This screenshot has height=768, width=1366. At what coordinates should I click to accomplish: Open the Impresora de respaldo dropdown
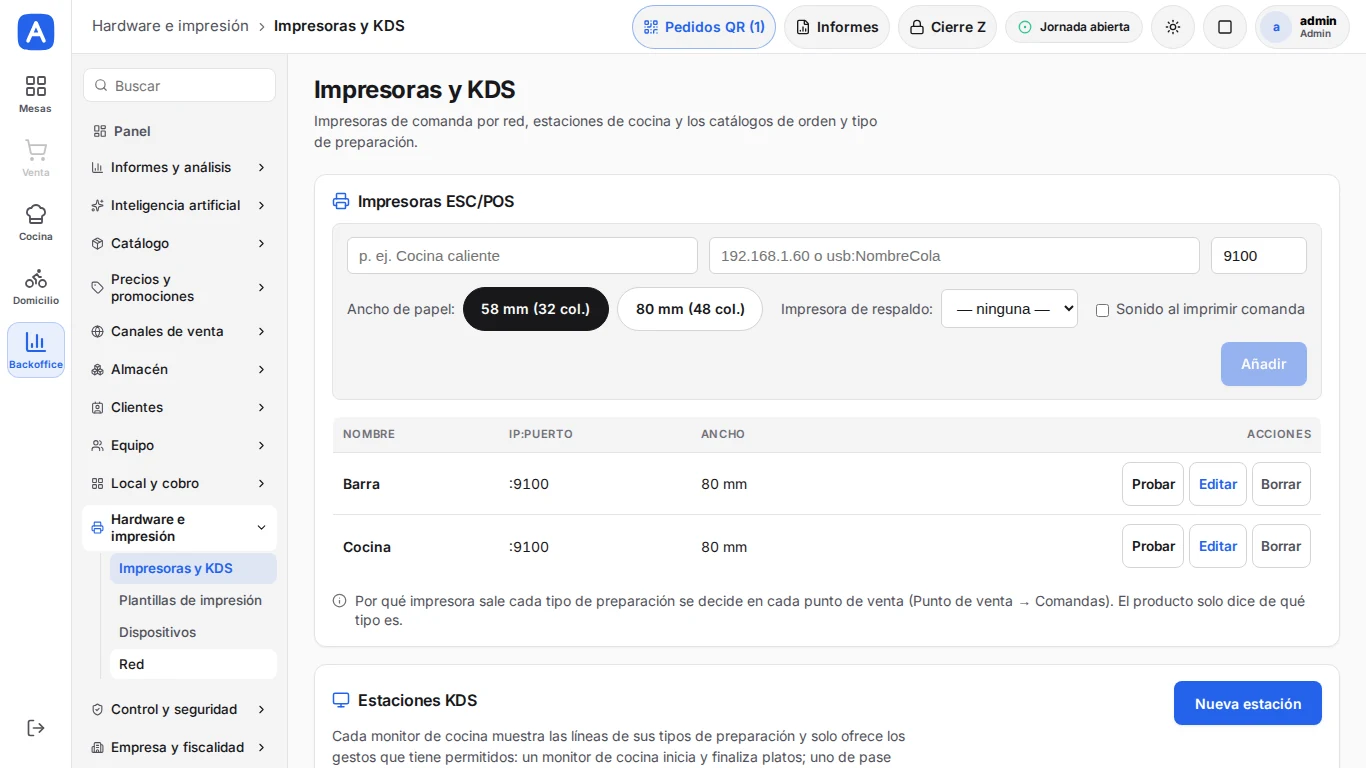pos(1009,309)
